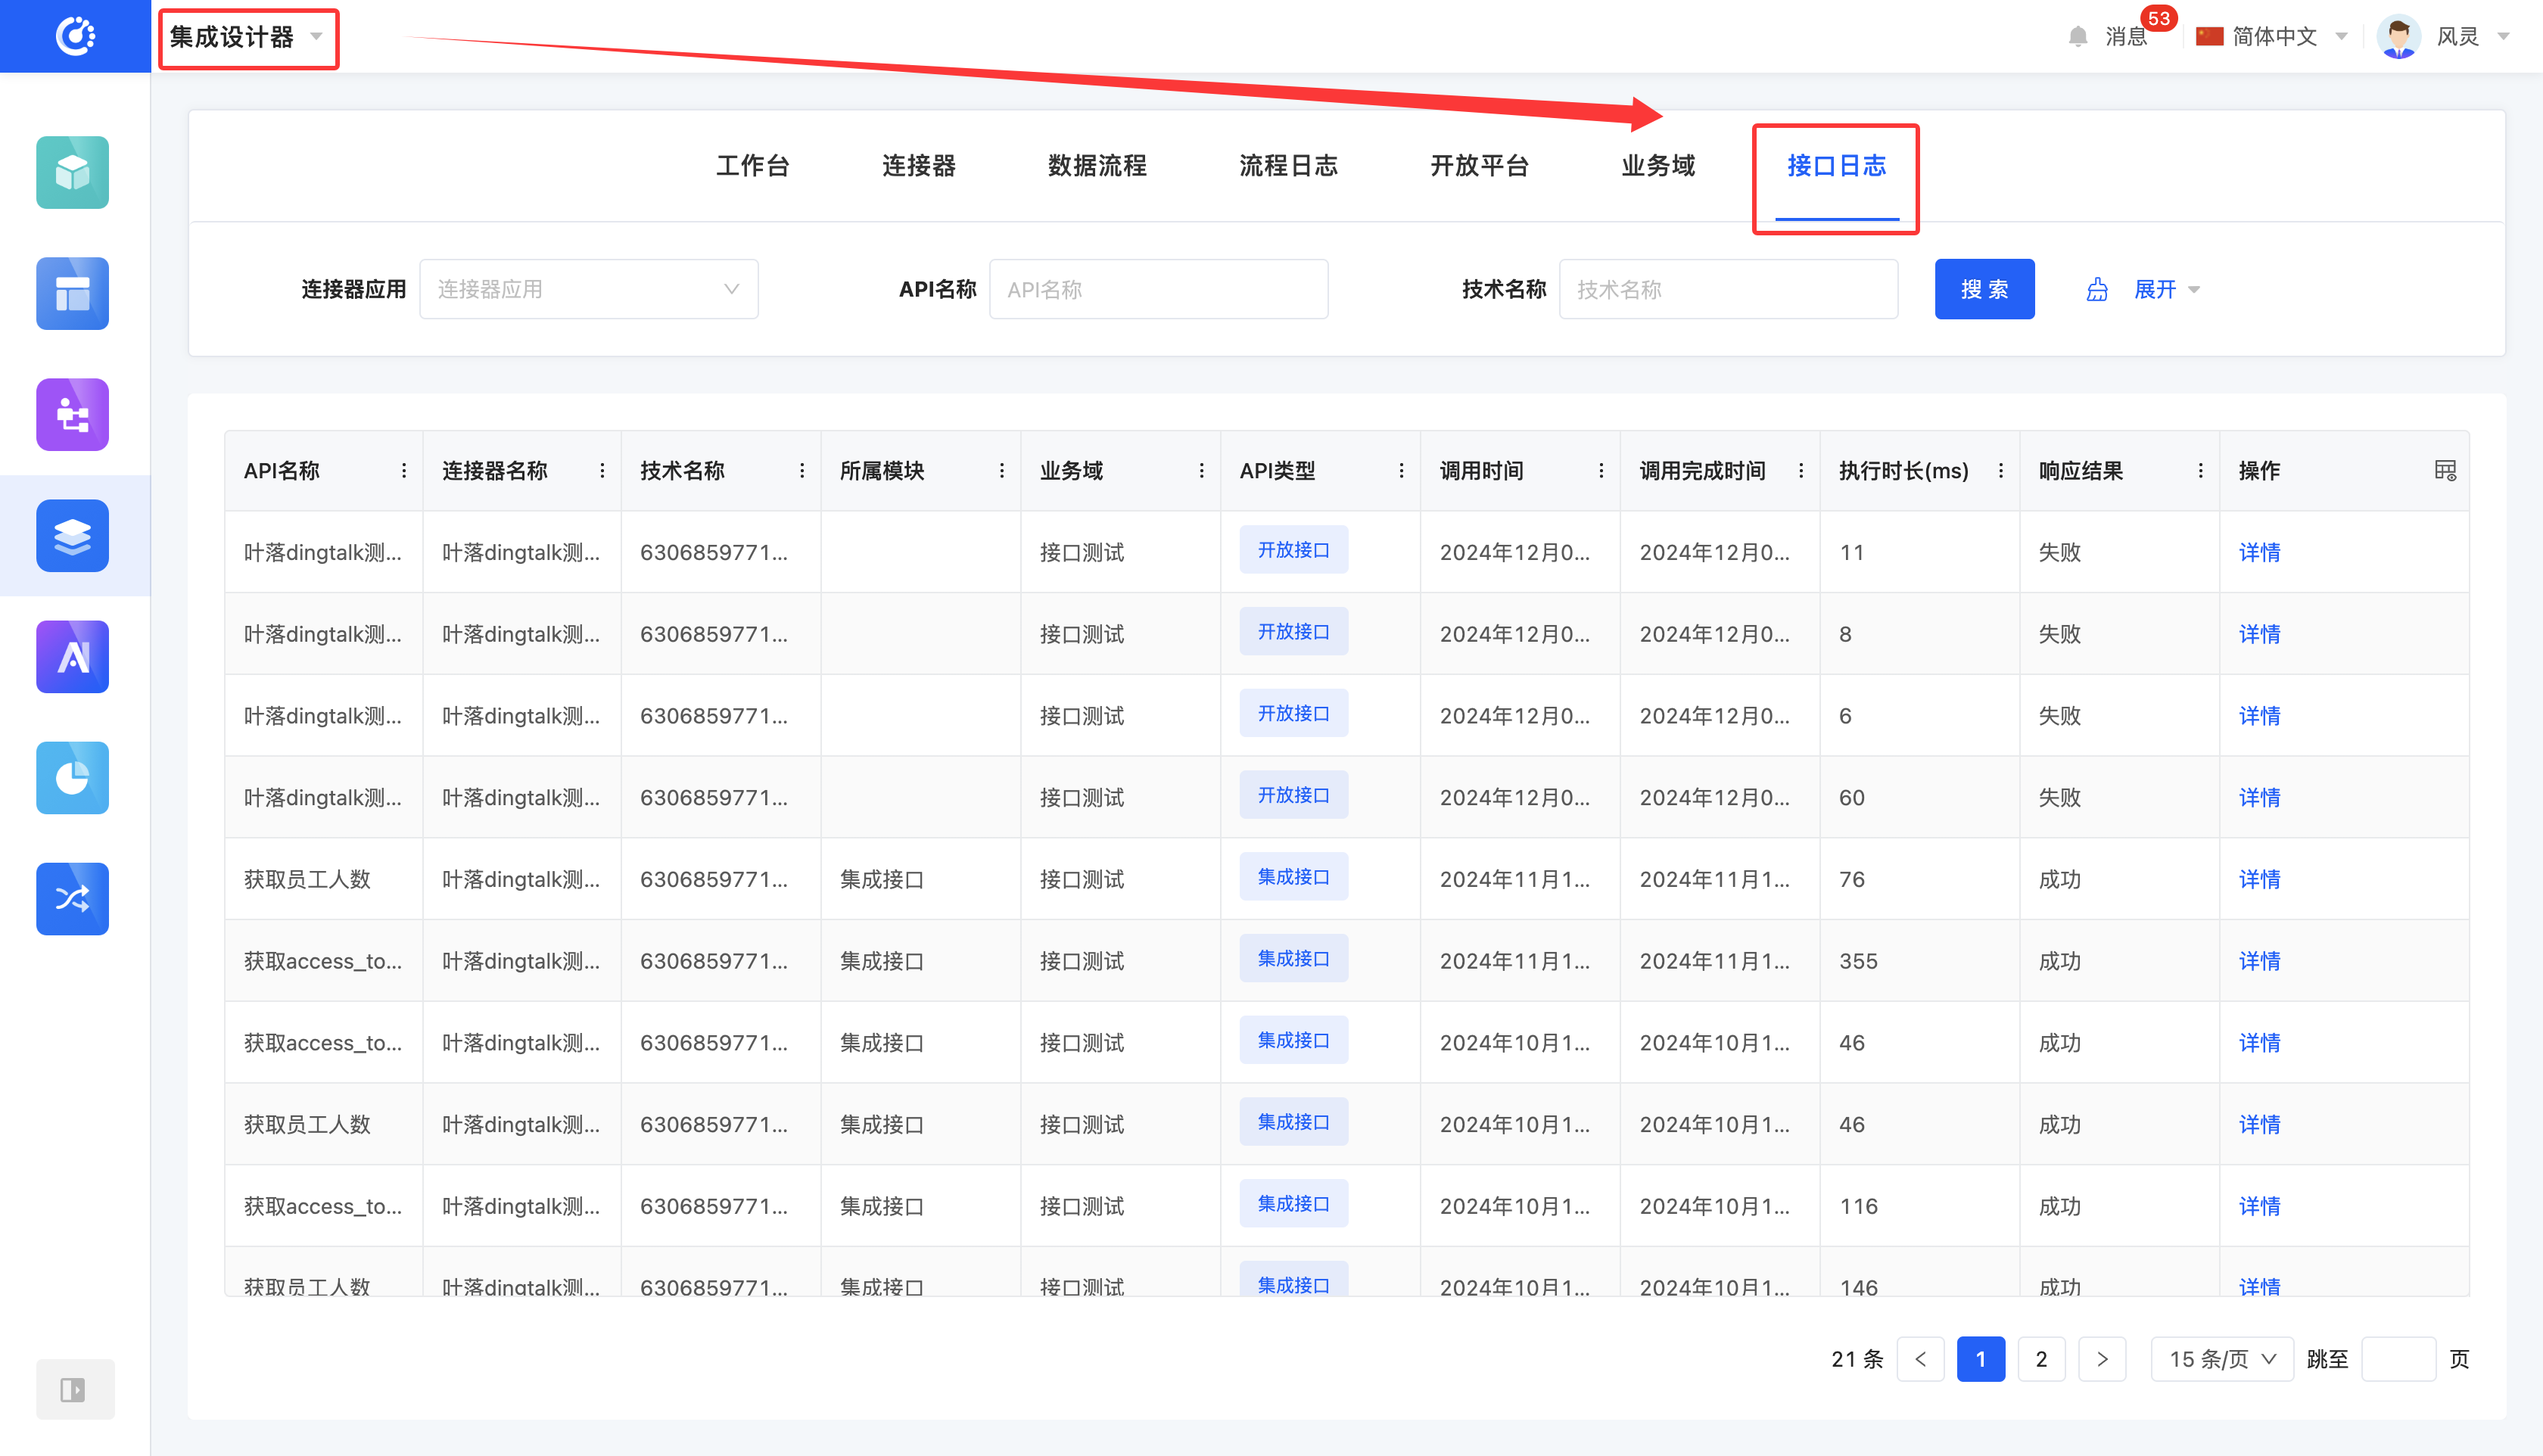Viewport: 2543px width, 1456px height.
Task: Collapse the sidebar with bottom panel icon
Action: [73, 1389]
